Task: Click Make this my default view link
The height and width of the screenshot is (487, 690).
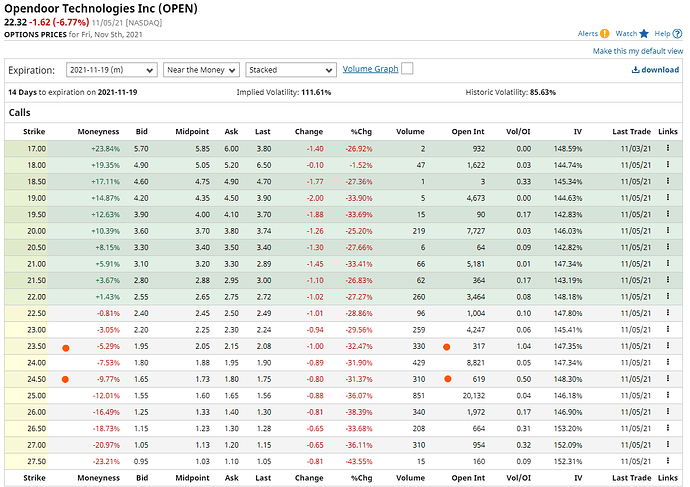Action: (638, 51)
